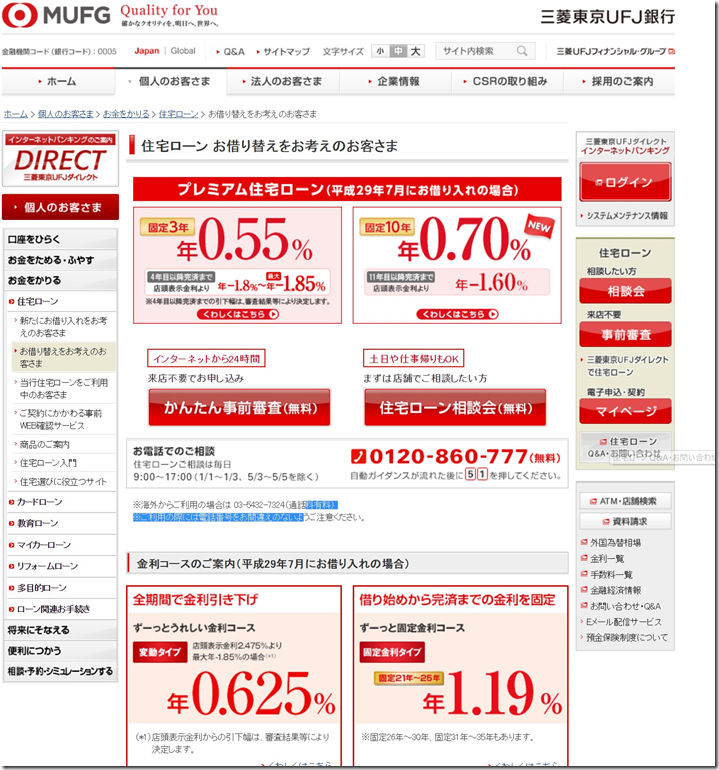Viewport: 719px width, 770px height.
Task: Click the お金をかりる breadcrumb link
Action: (x=126, y=114)
